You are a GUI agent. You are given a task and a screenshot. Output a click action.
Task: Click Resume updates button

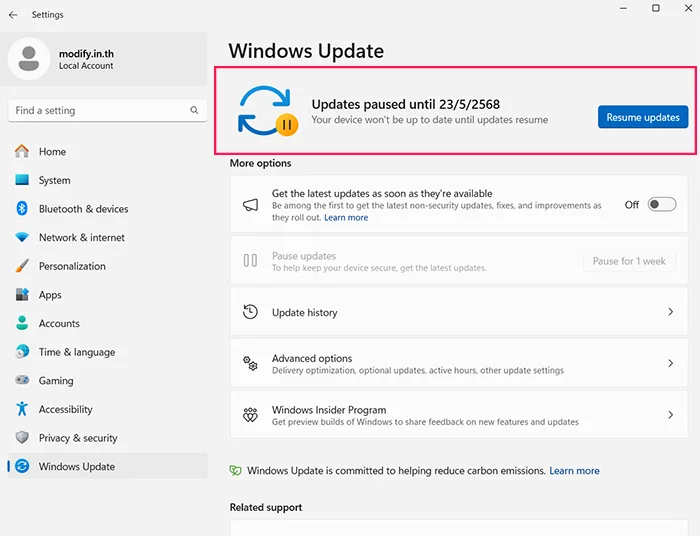click(643, 117)
